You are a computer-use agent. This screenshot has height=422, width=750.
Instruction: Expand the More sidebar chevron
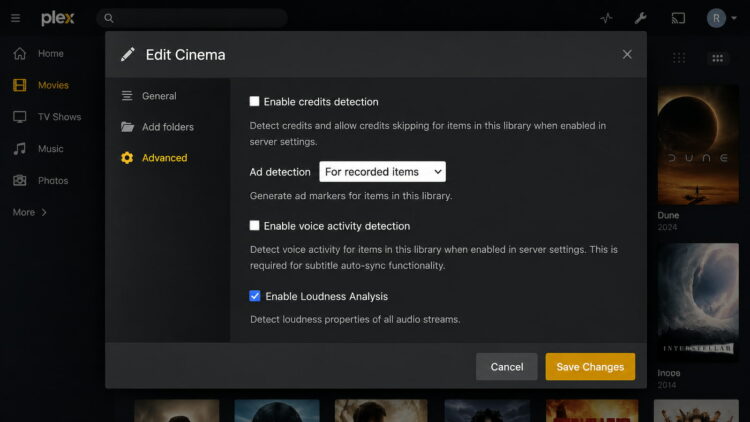(44, 212)
